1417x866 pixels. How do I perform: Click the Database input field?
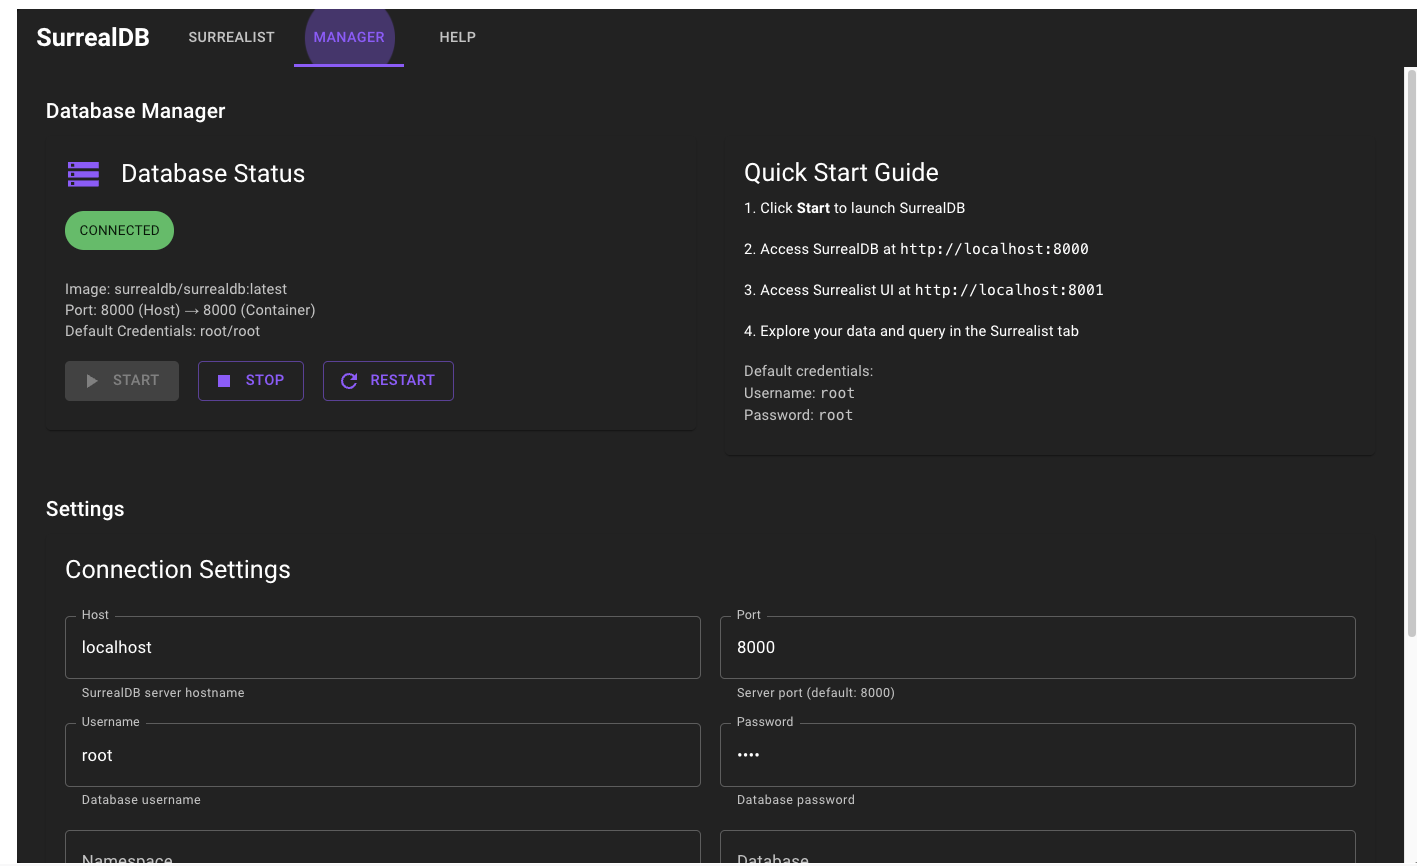(x=1038, y=855)
